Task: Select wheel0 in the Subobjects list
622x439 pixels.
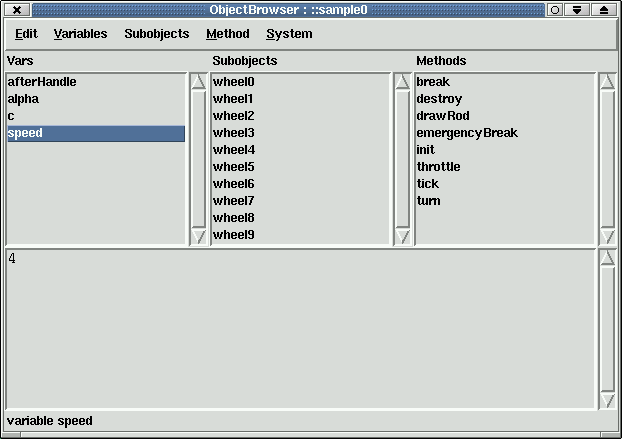Action: pyautogui.click(x=234, y=82)
